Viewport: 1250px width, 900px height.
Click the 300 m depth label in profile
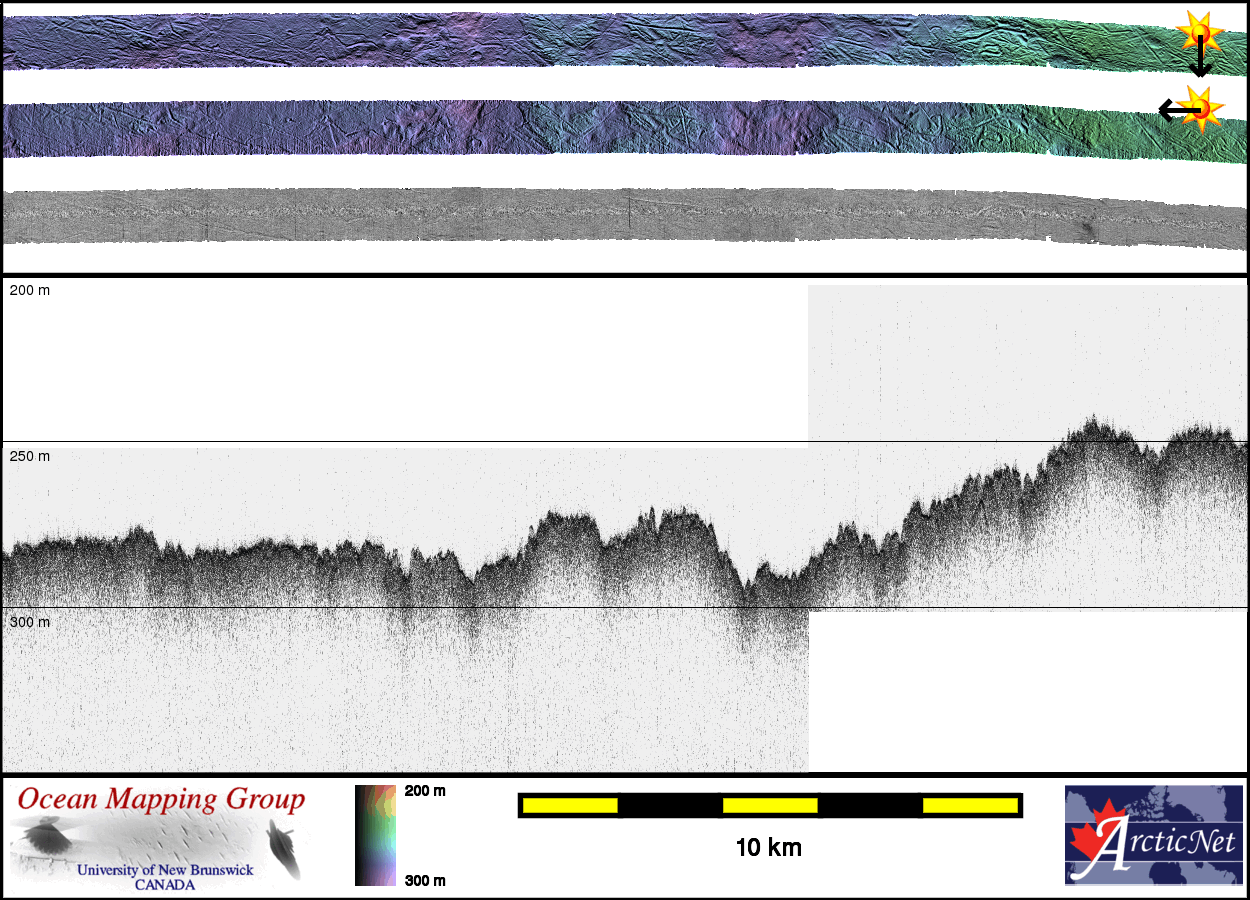click(30, 622)
